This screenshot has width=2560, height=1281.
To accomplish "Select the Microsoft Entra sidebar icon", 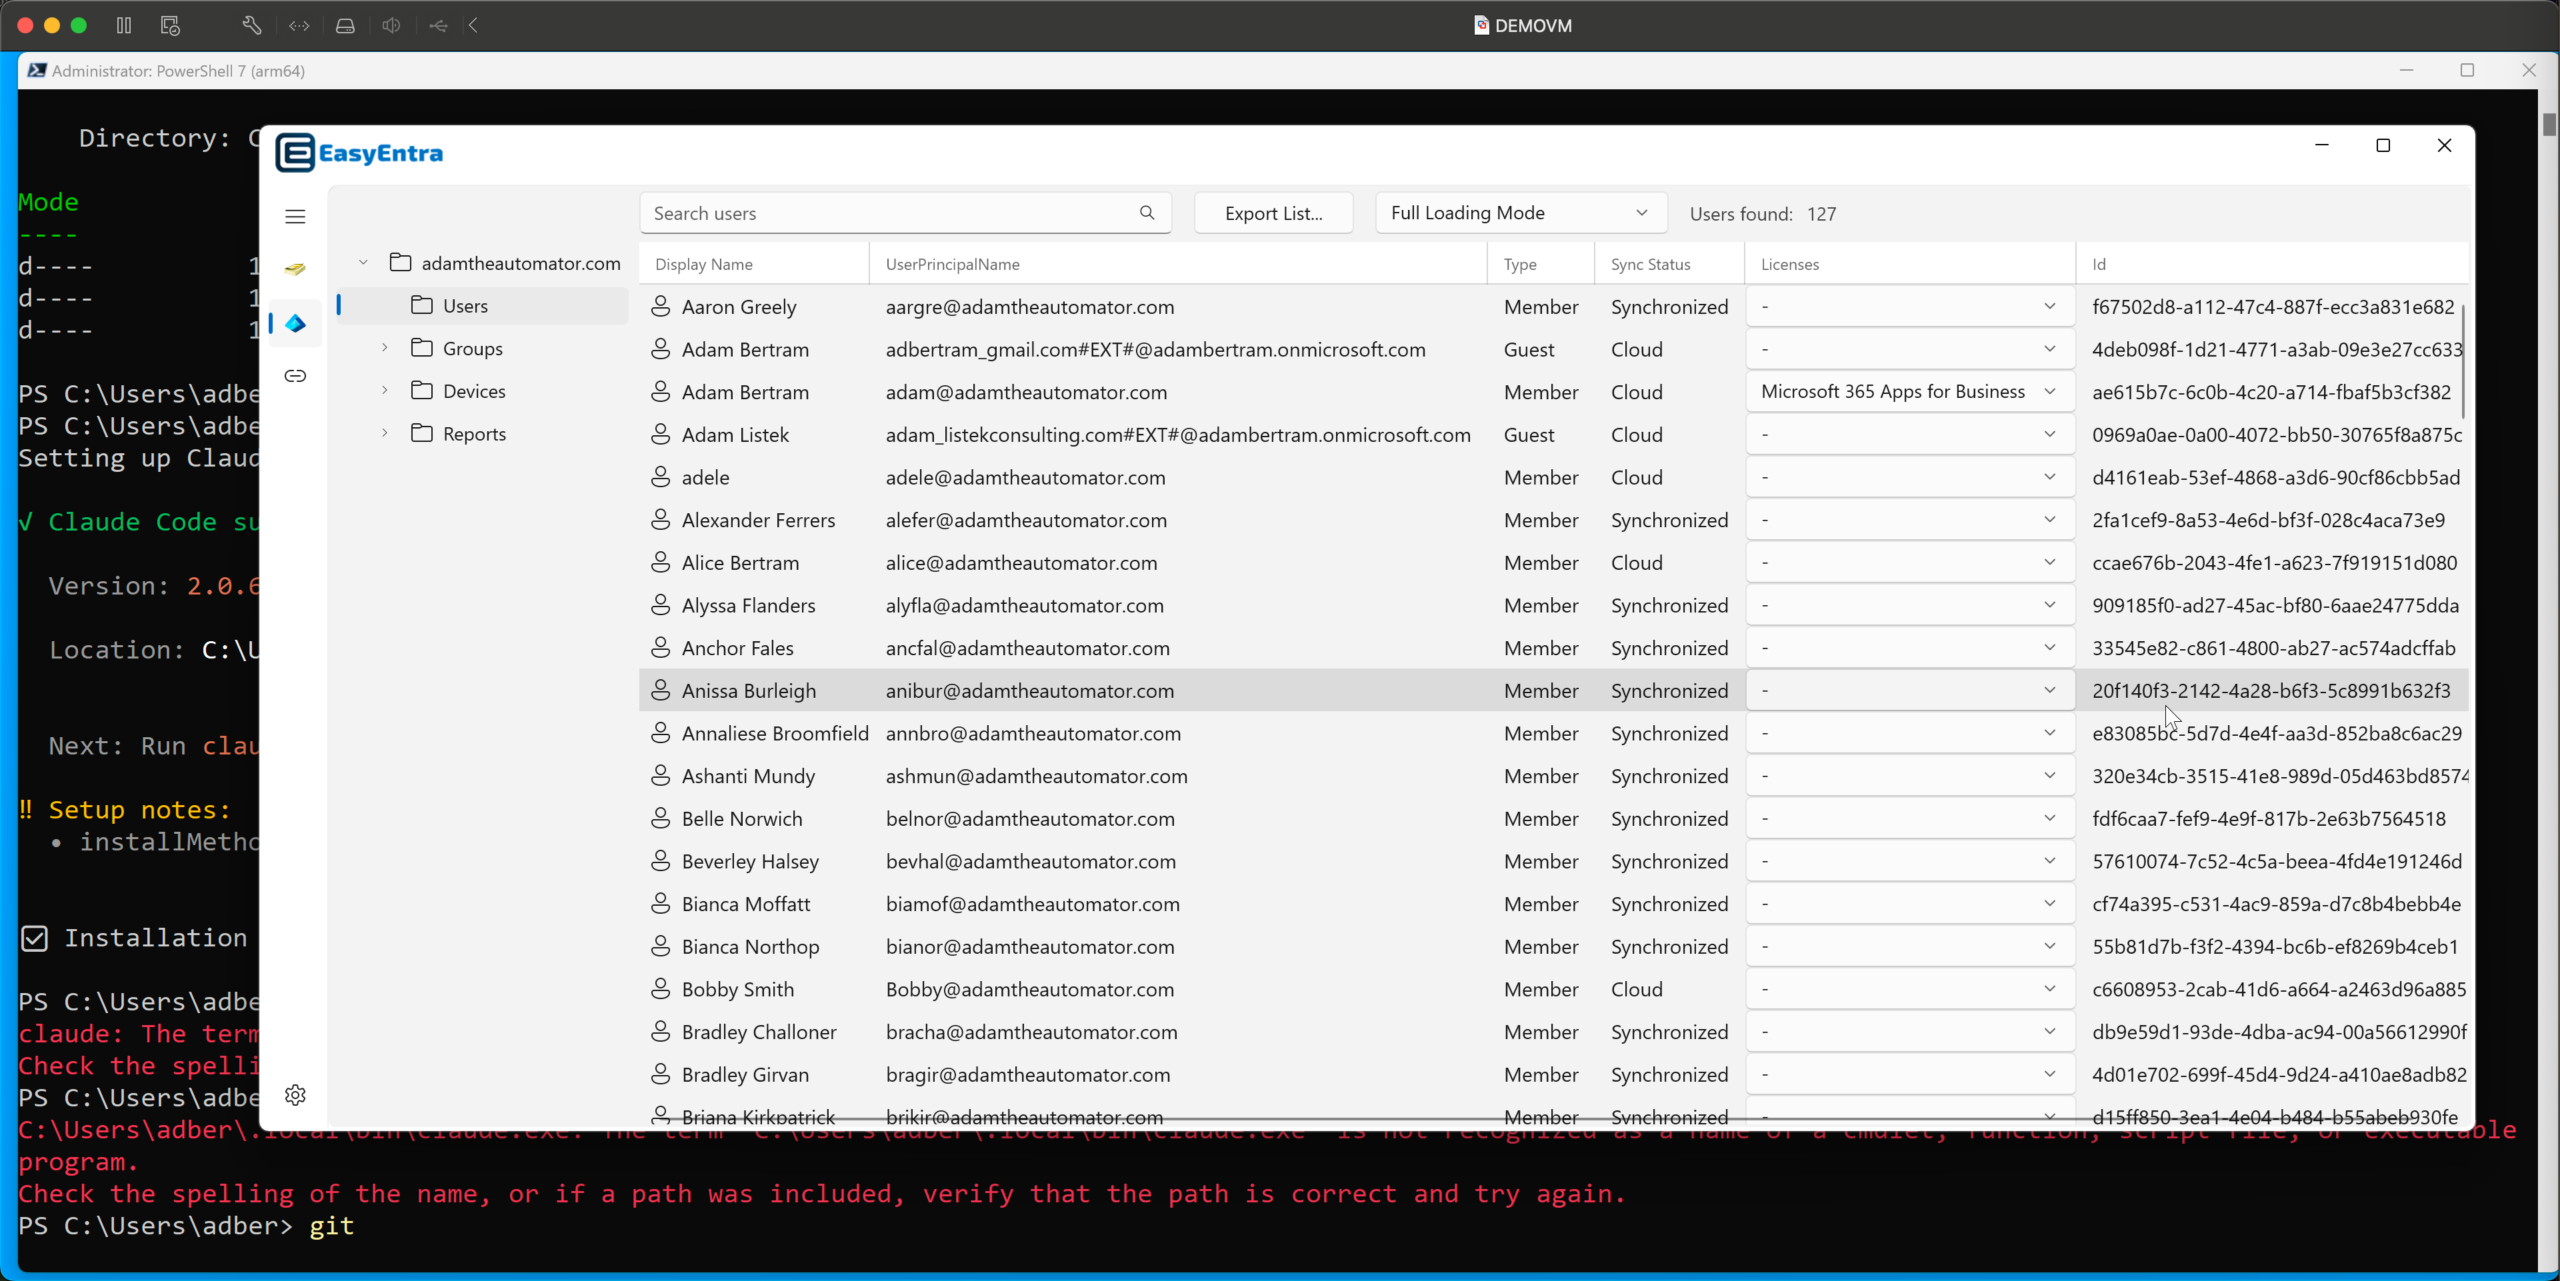I will point(295,323).
